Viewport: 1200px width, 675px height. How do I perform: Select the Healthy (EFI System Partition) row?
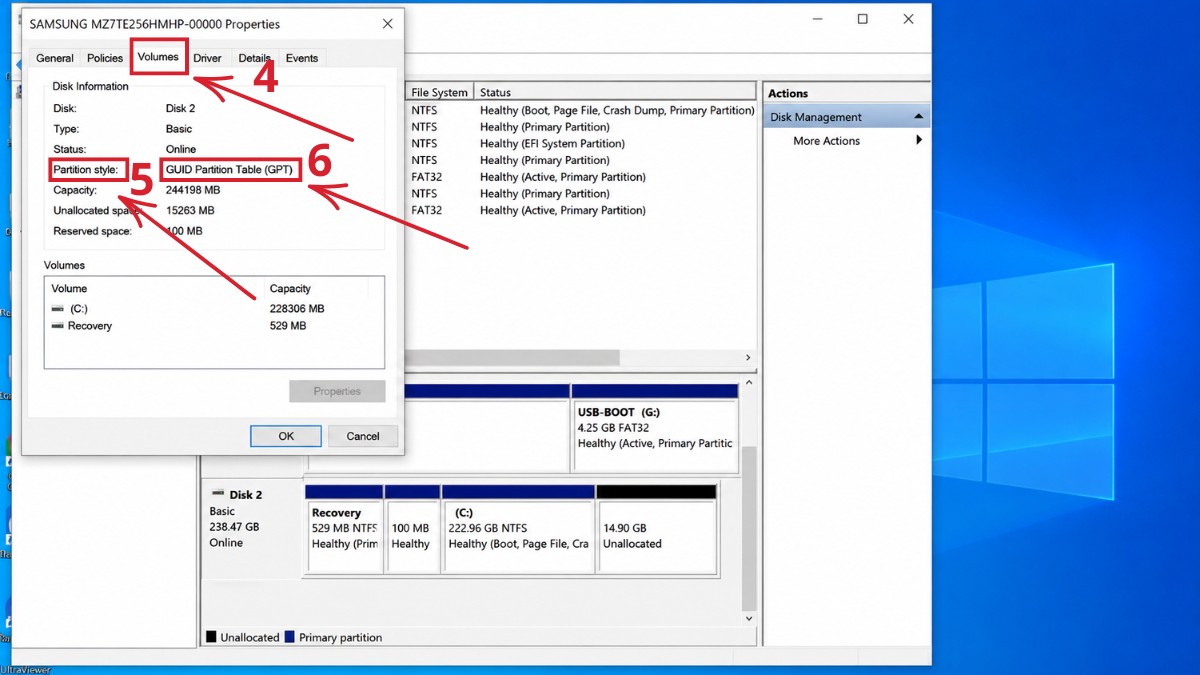click(581, 144)
